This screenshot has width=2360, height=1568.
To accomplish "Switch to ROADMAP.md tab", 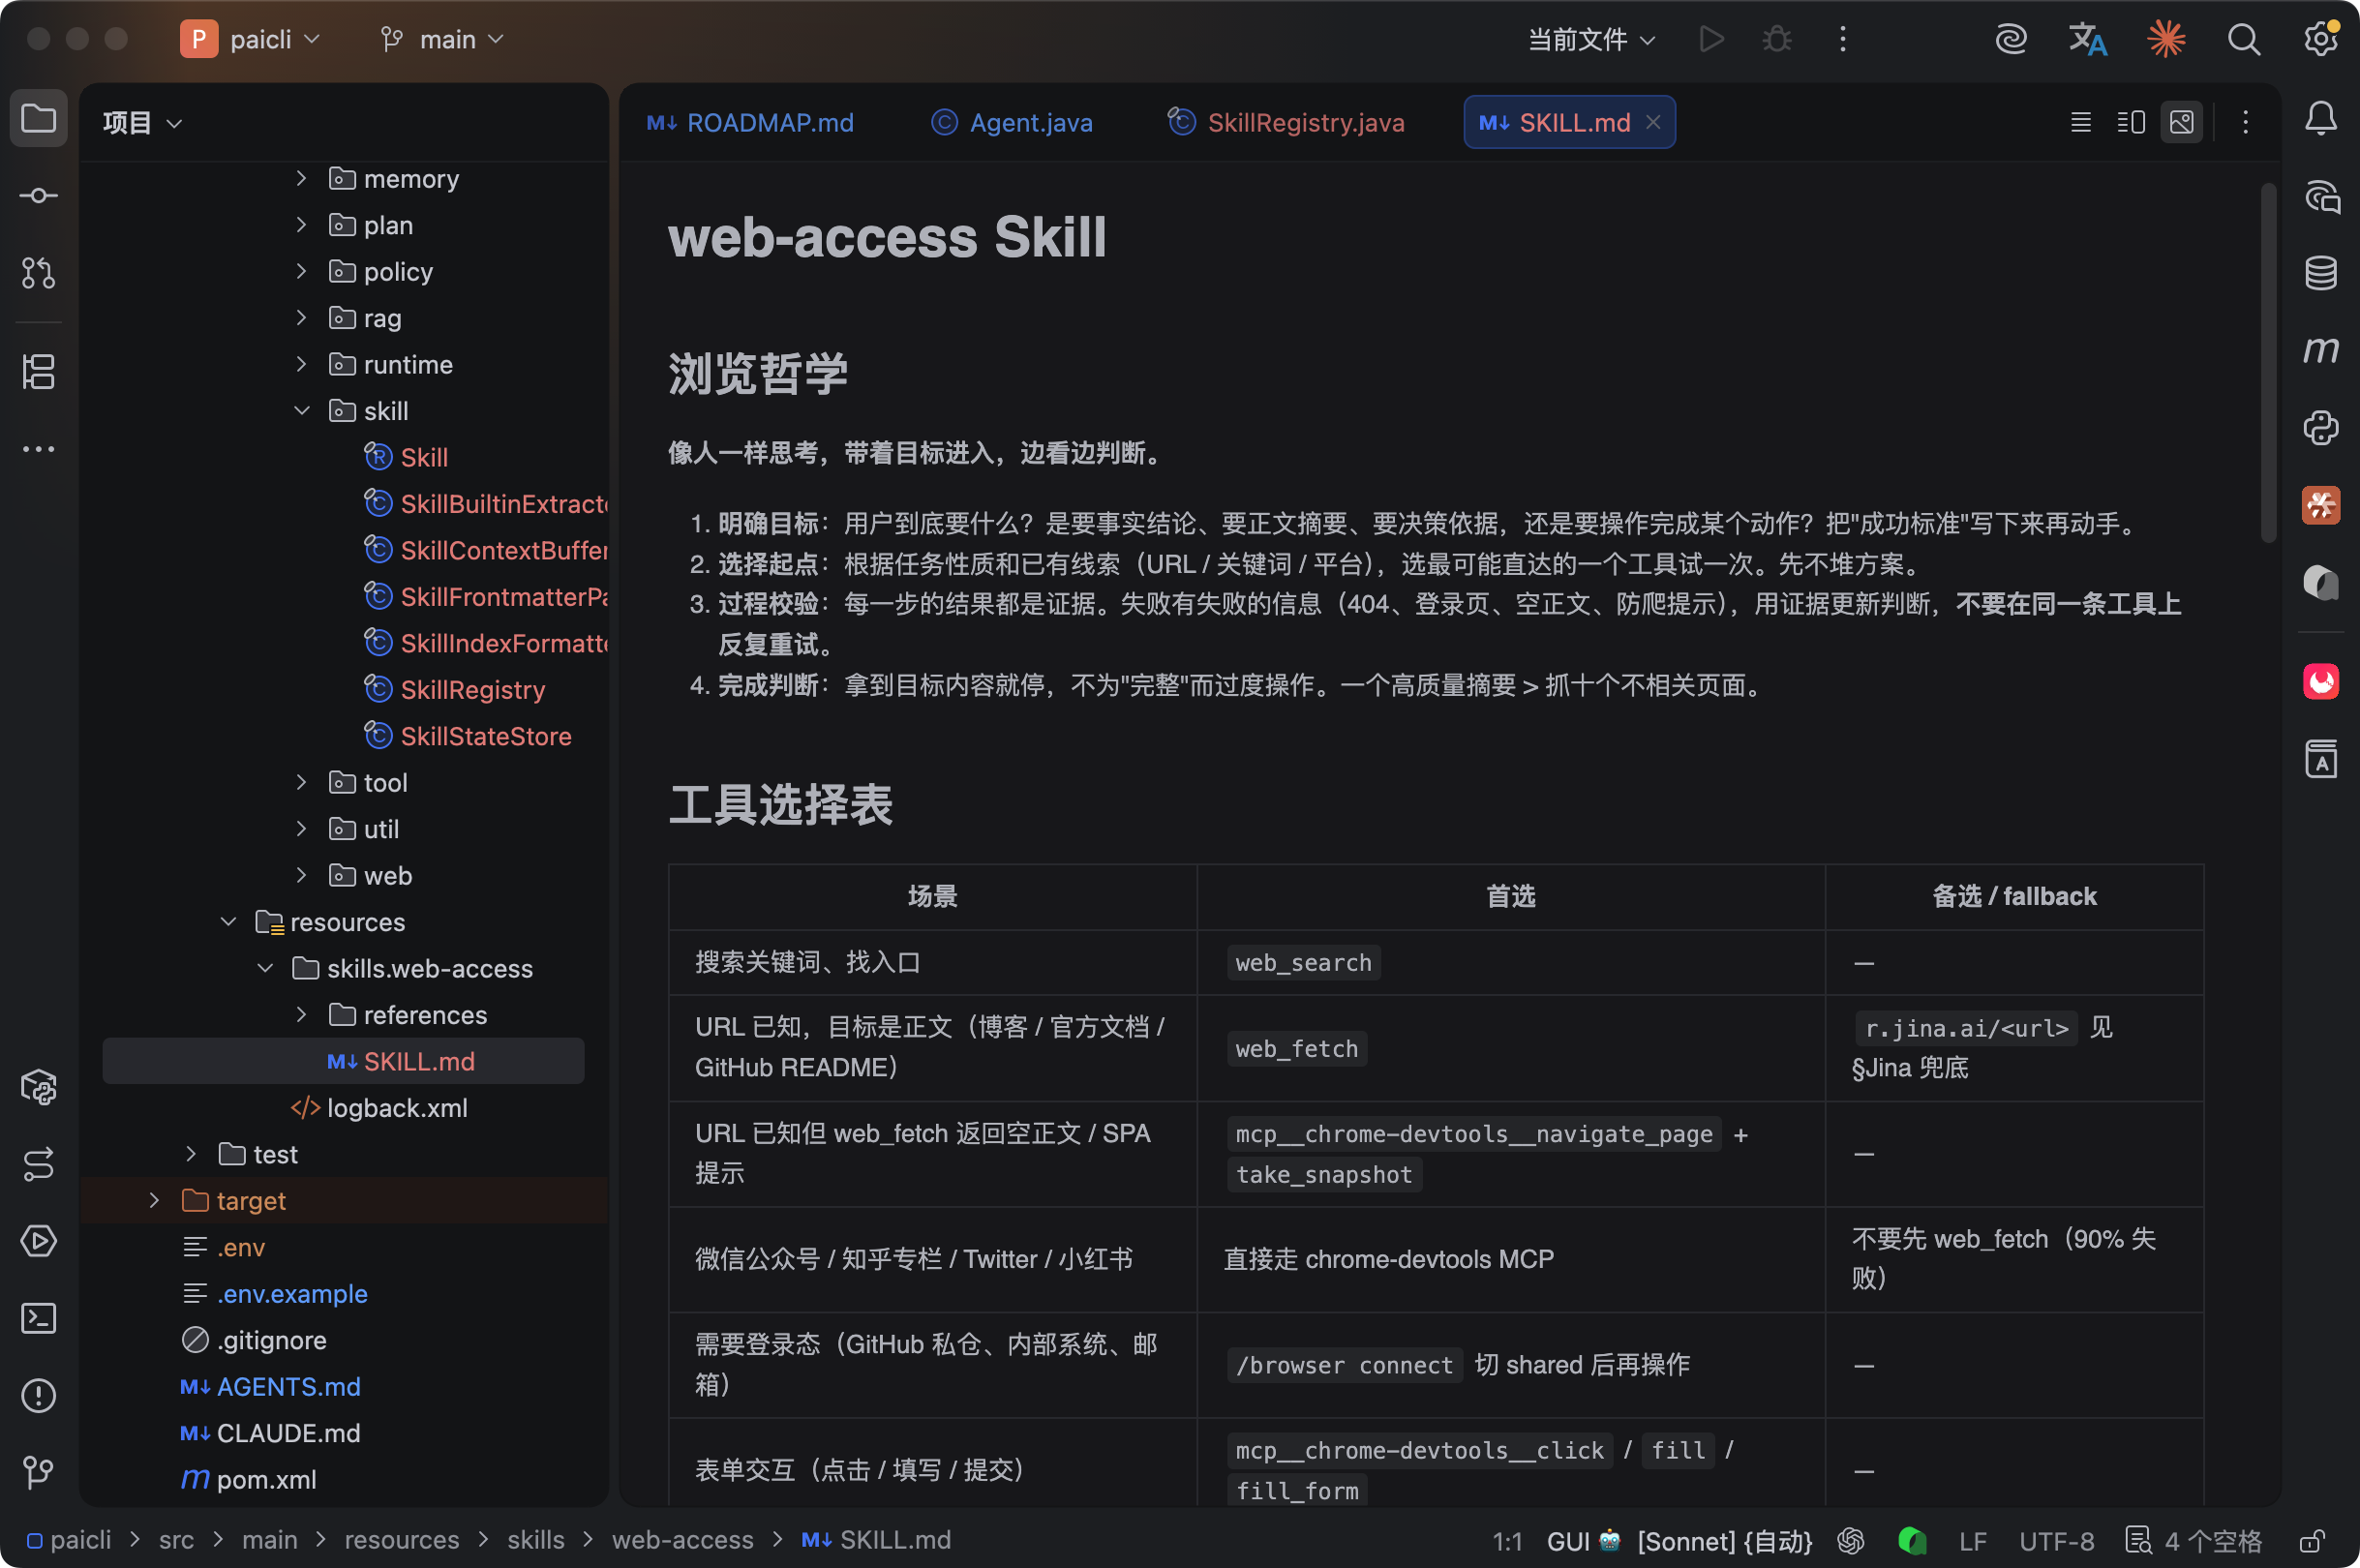I will [x=750, y=122].
